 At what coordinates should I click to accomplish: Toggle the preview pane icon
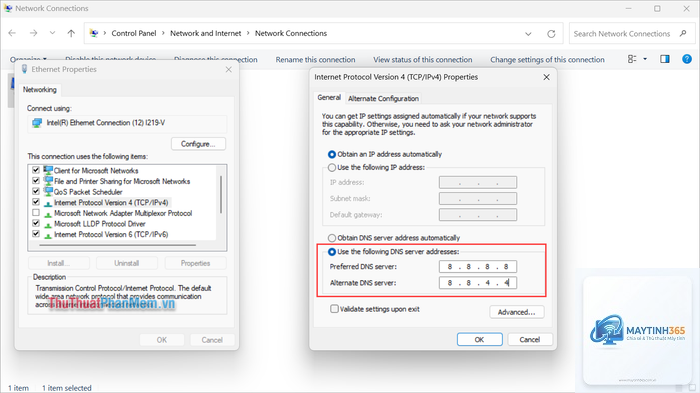click(x=665, y=59)
